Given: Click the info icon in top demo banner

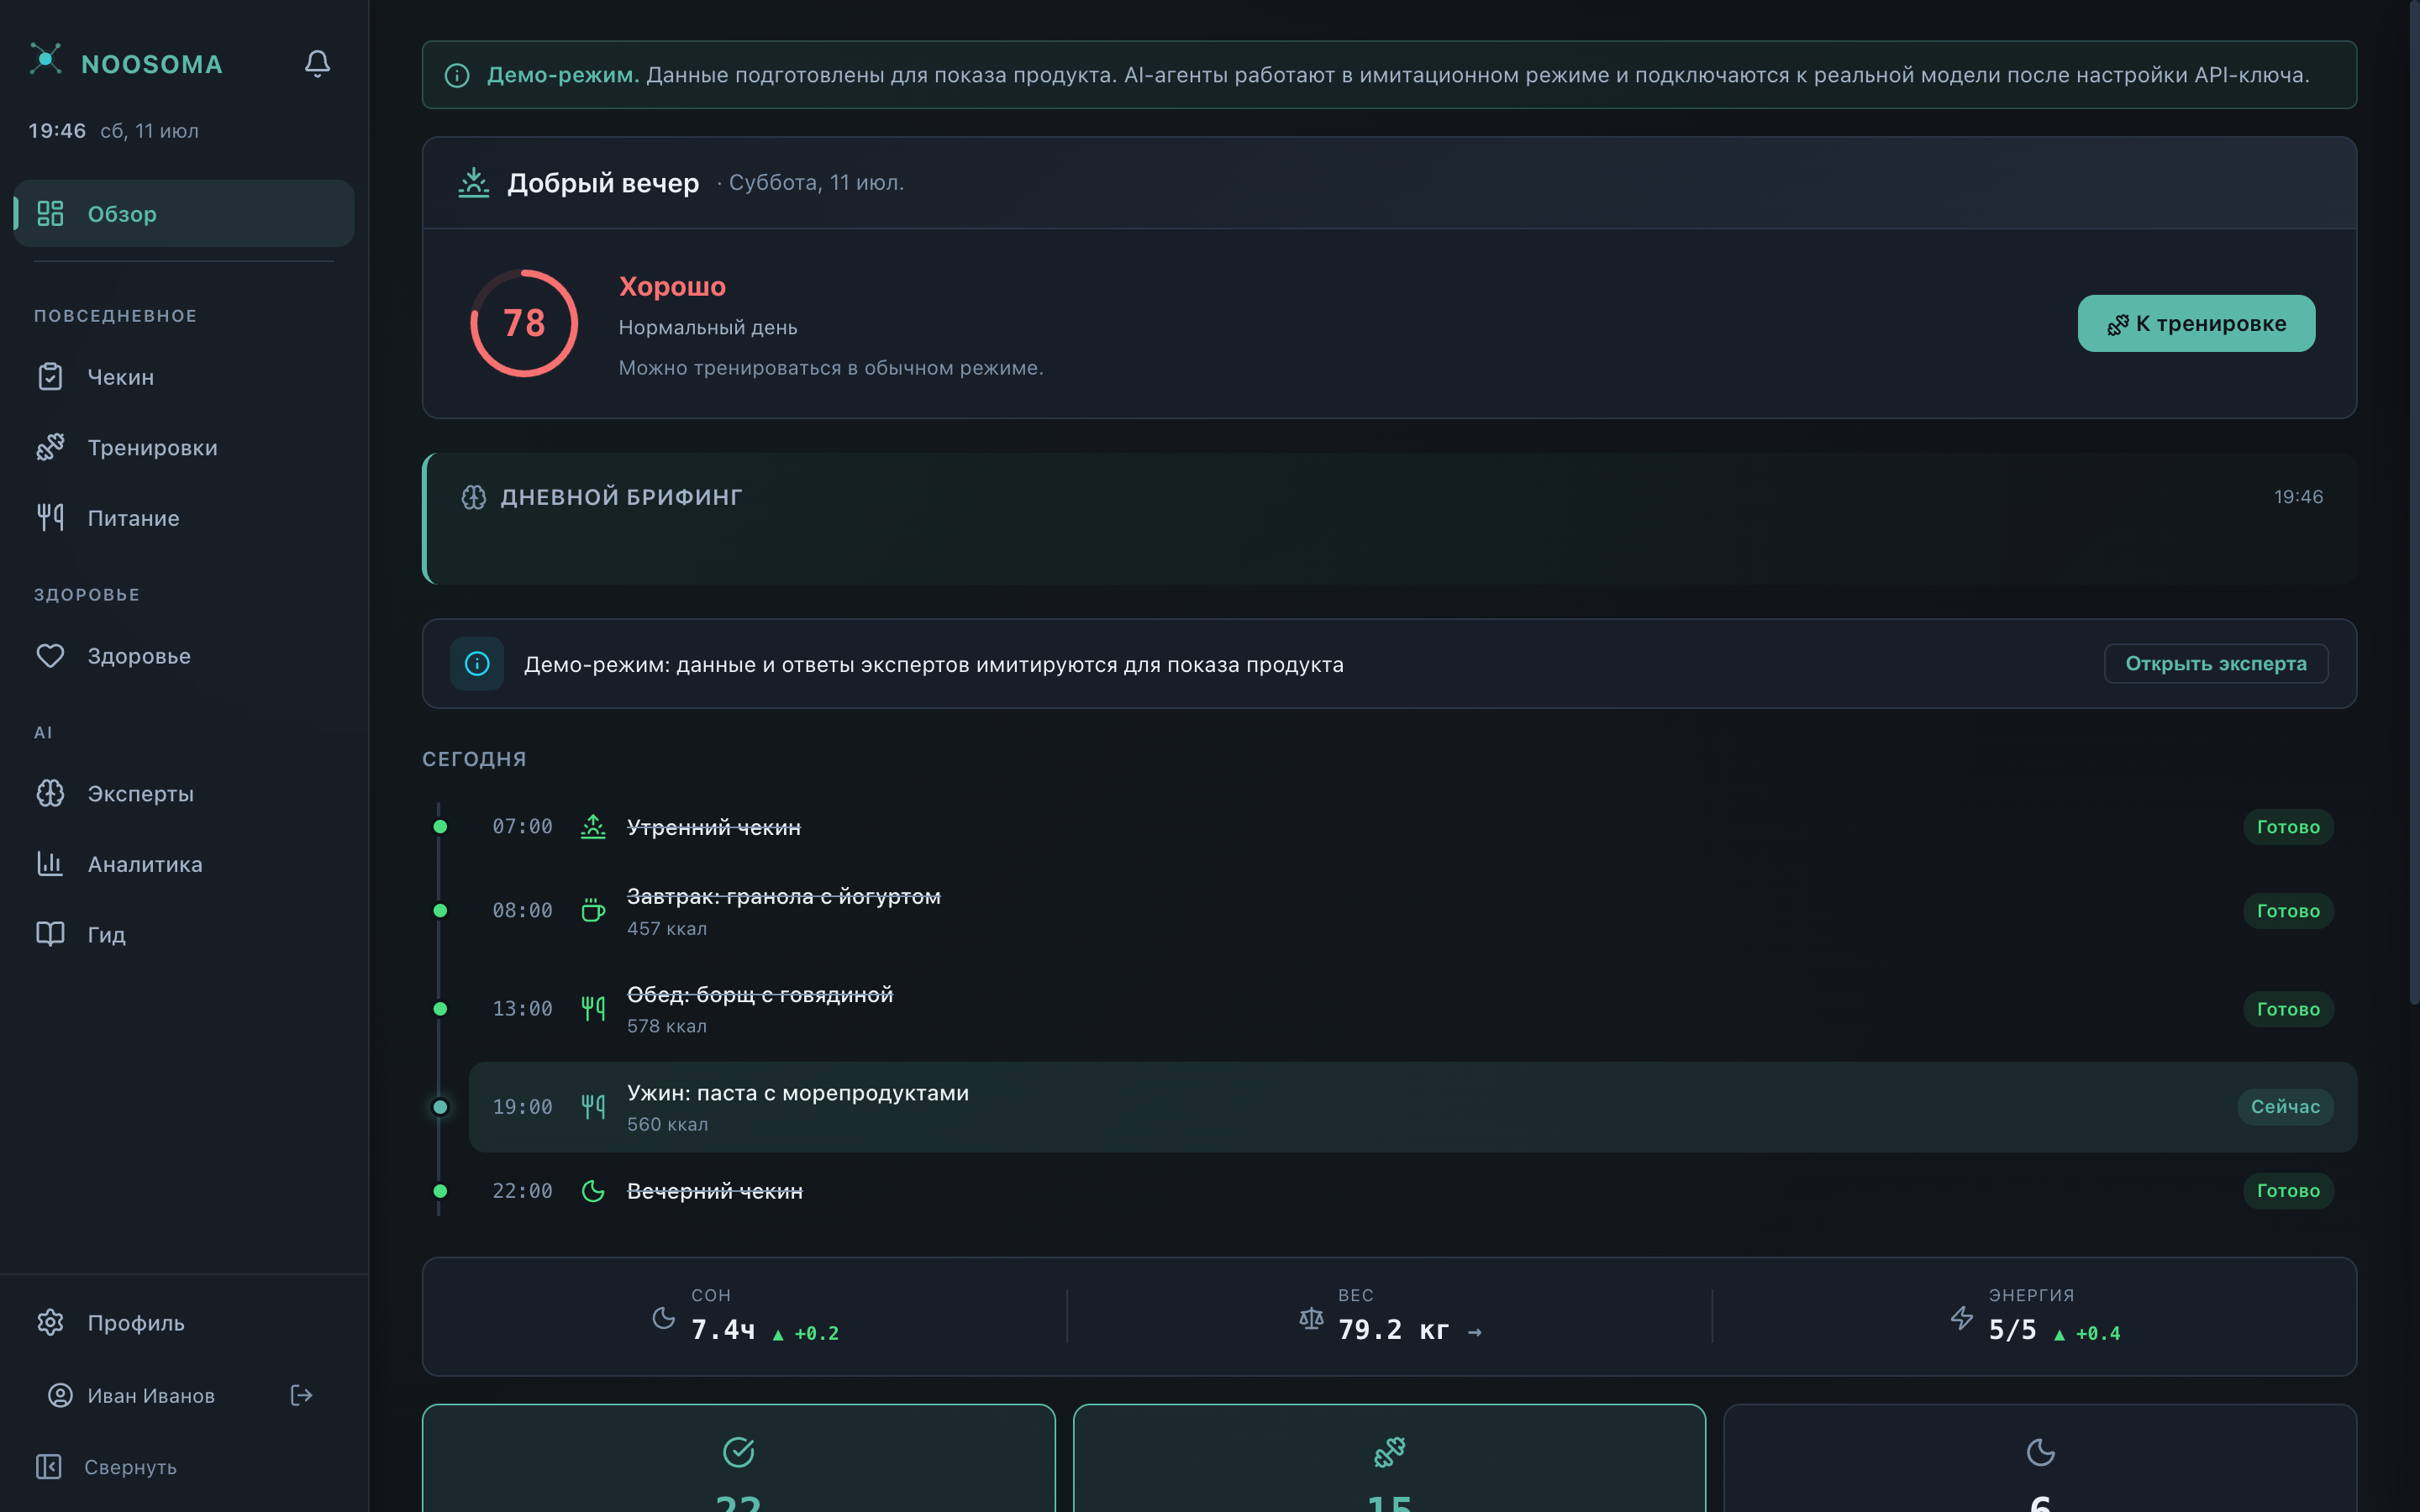Looking at the screenshot, I should pyautogui.click(x=457, y=75).
